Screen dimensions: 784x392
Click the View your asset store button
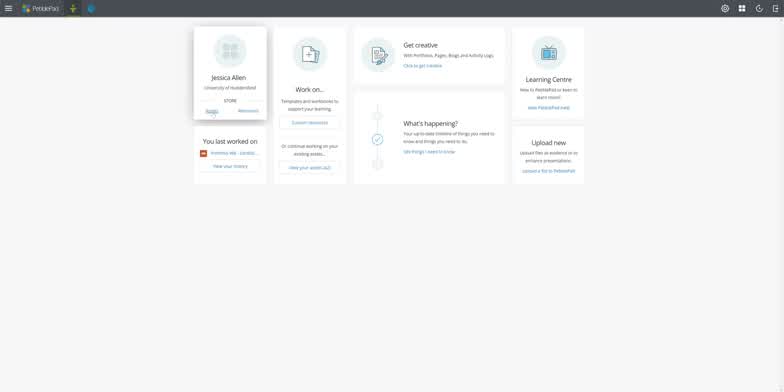pos(310,168)
